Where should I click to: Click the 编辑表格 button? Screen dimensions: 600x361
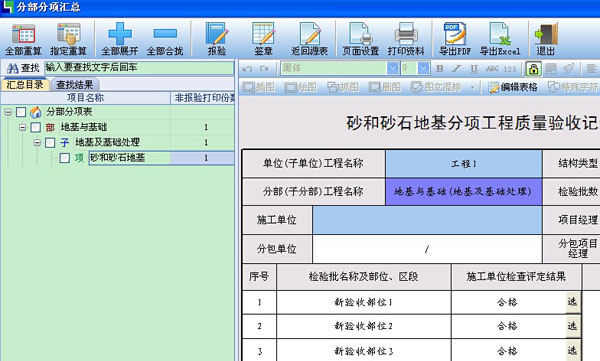(513, 87)
